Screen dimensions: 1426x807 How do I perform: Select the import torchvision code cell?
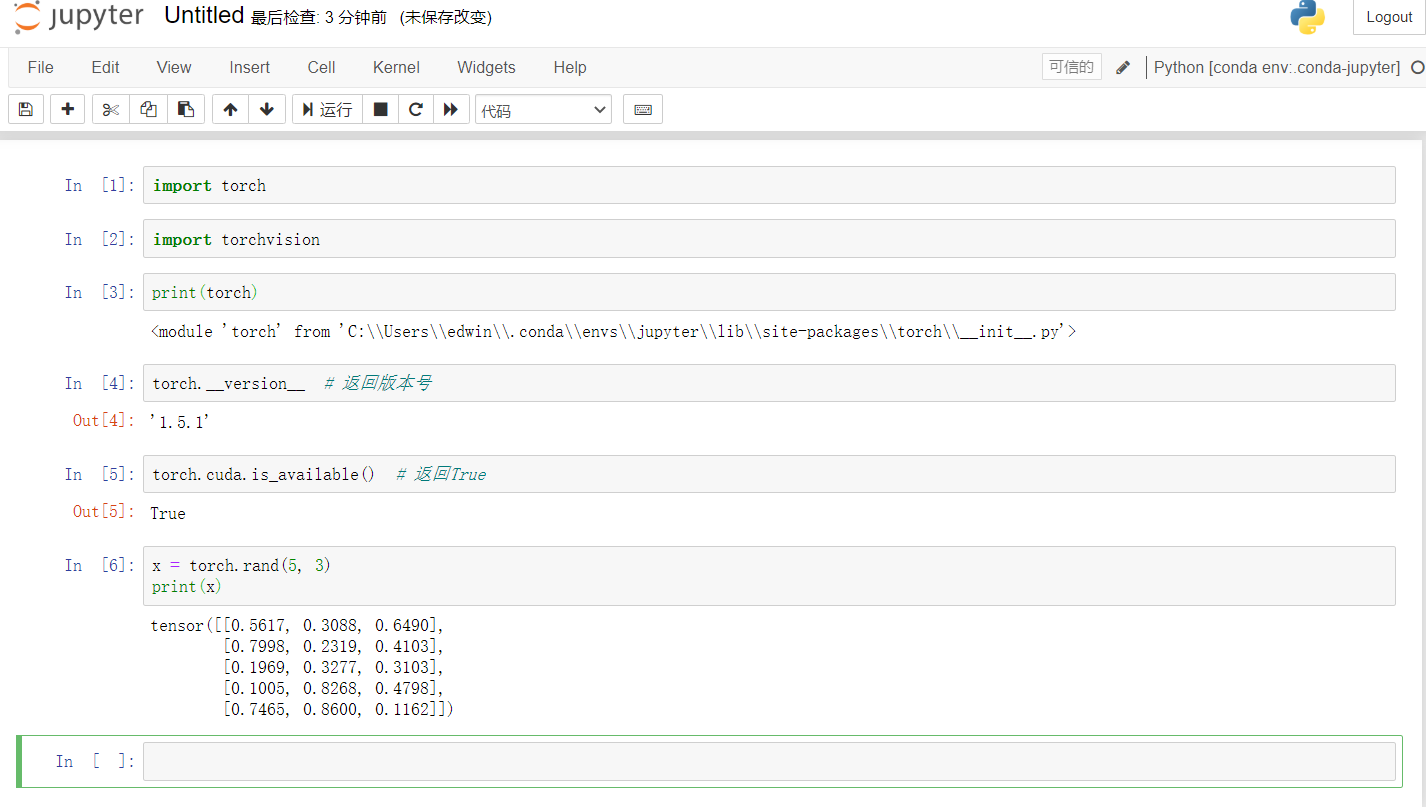769,239
